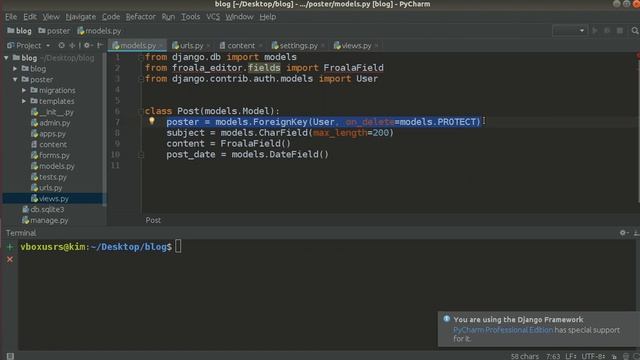Select admin.py in project tree

(51, 122)
